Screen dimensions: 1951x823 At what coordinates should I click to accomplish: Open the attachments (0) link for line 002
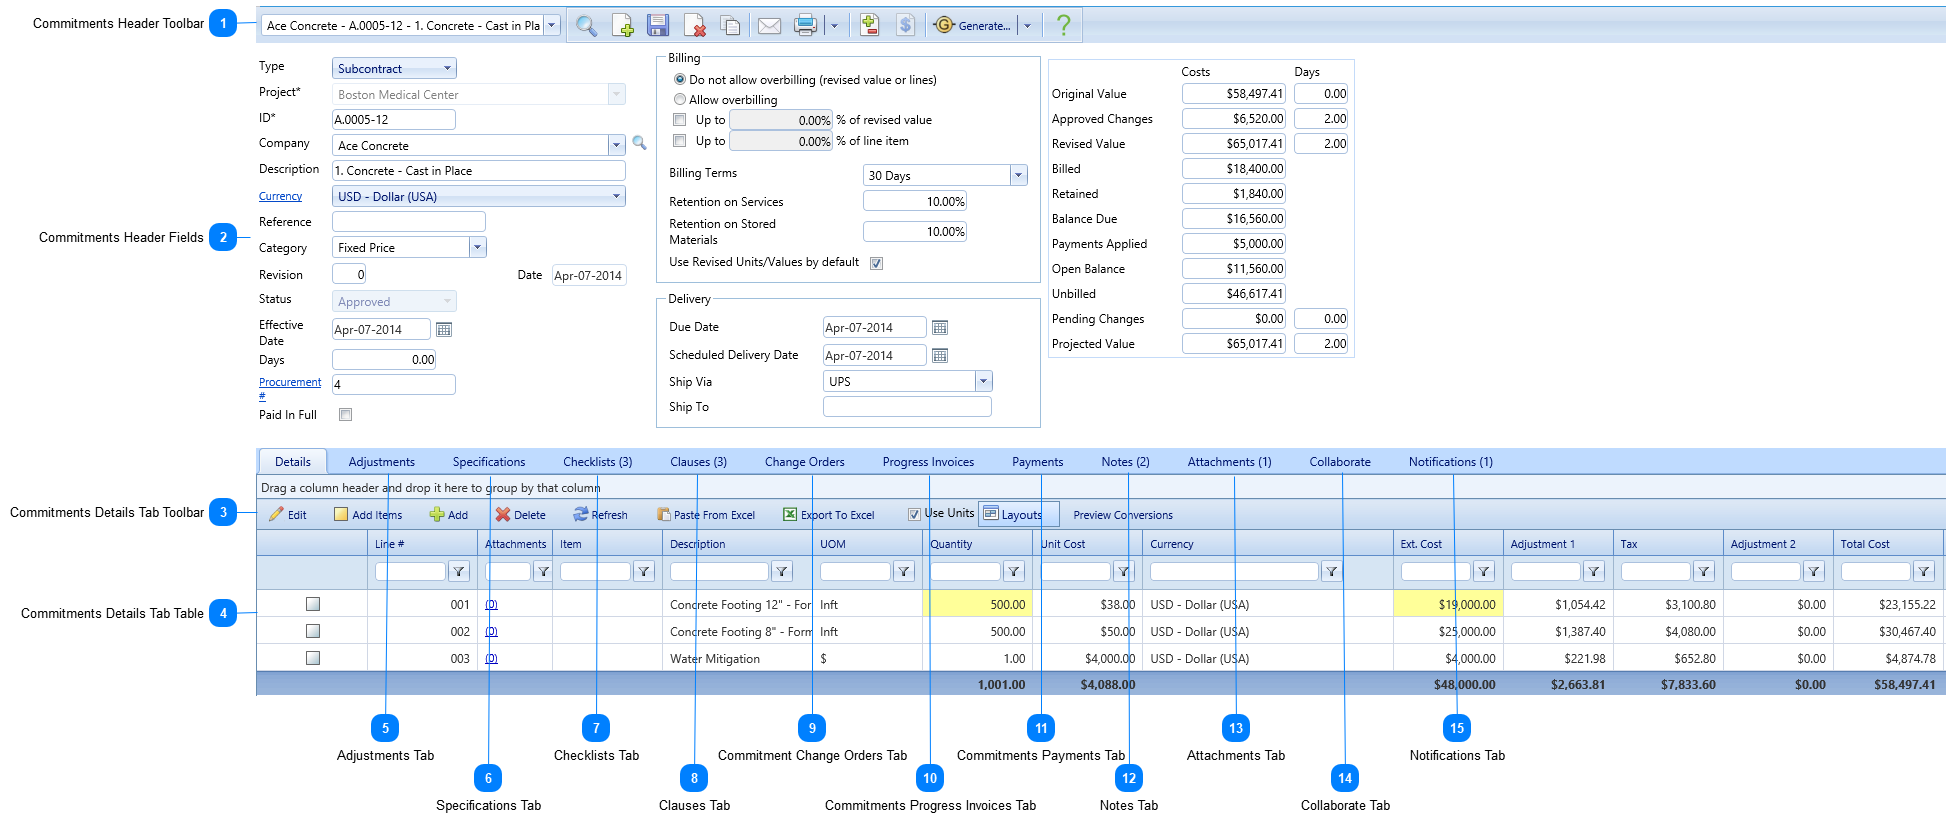(x=491, y=631)
